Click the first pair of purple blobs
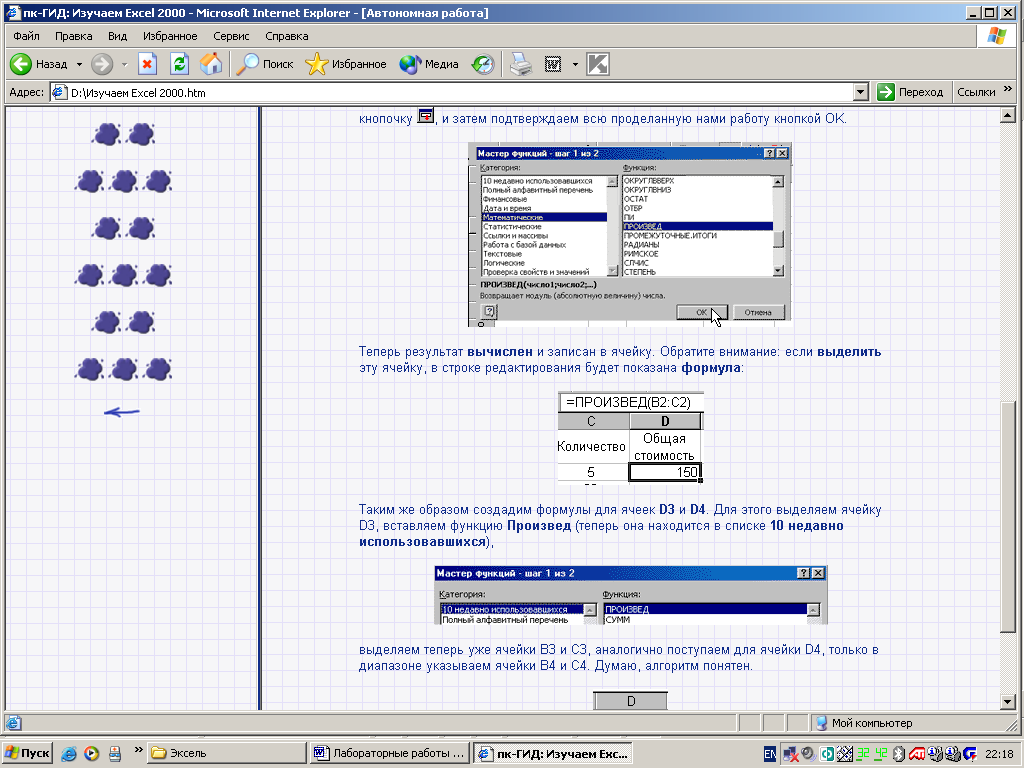Image resolution: width=1024 pixels, height=768 pixels. [x=123, y=134]
